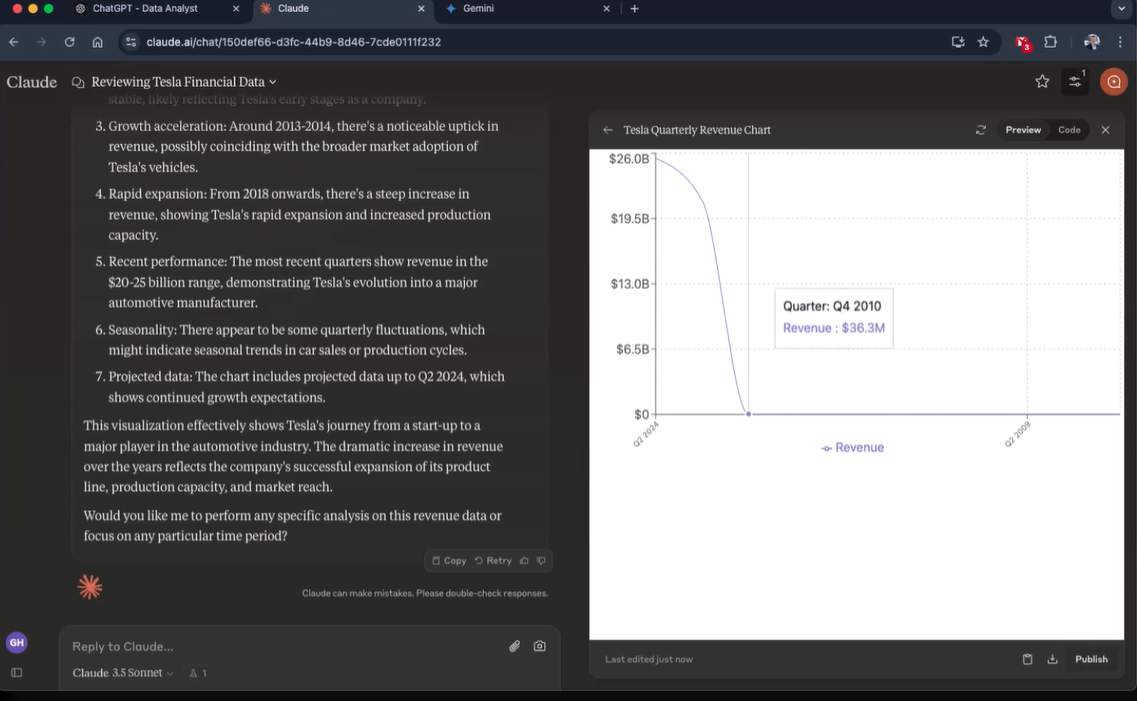1137x701 pixels.
Task: Refresh the artifact preview
Action: pyautogui.click(x=980, y=130)
